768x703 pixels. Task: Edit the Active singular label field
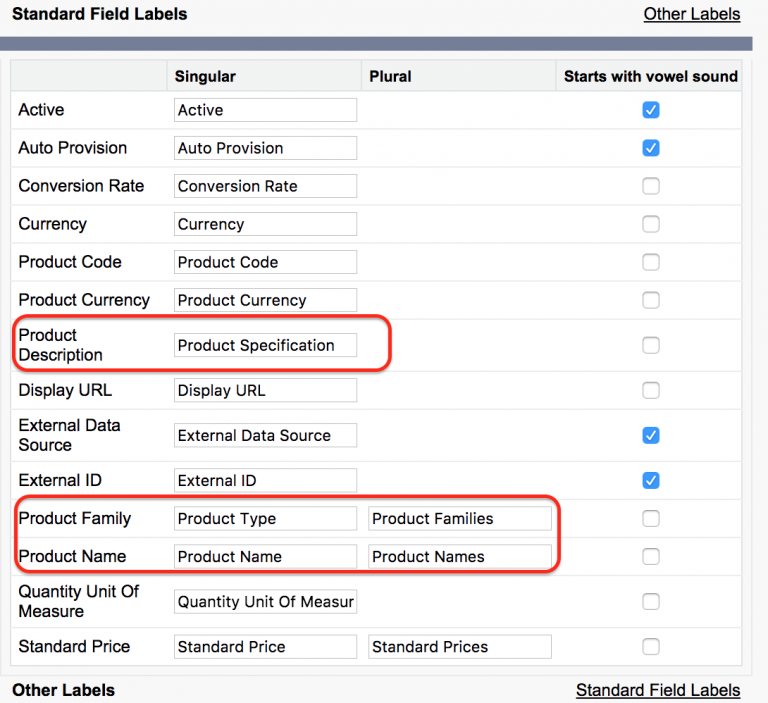265,110
